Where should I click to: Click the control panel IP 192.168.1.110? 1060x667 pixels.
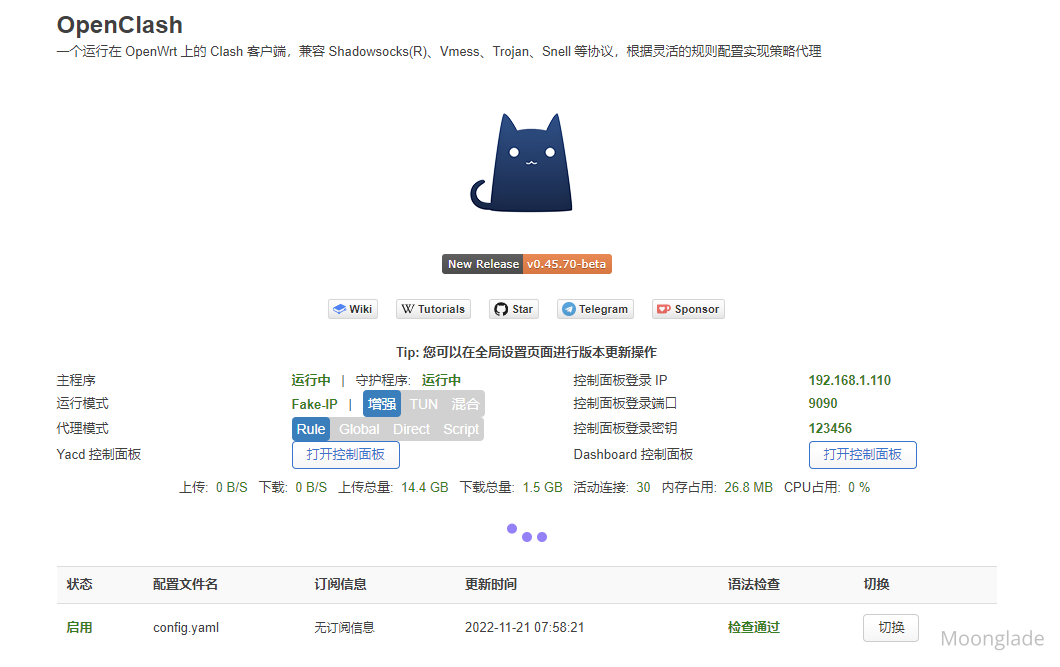849,381
